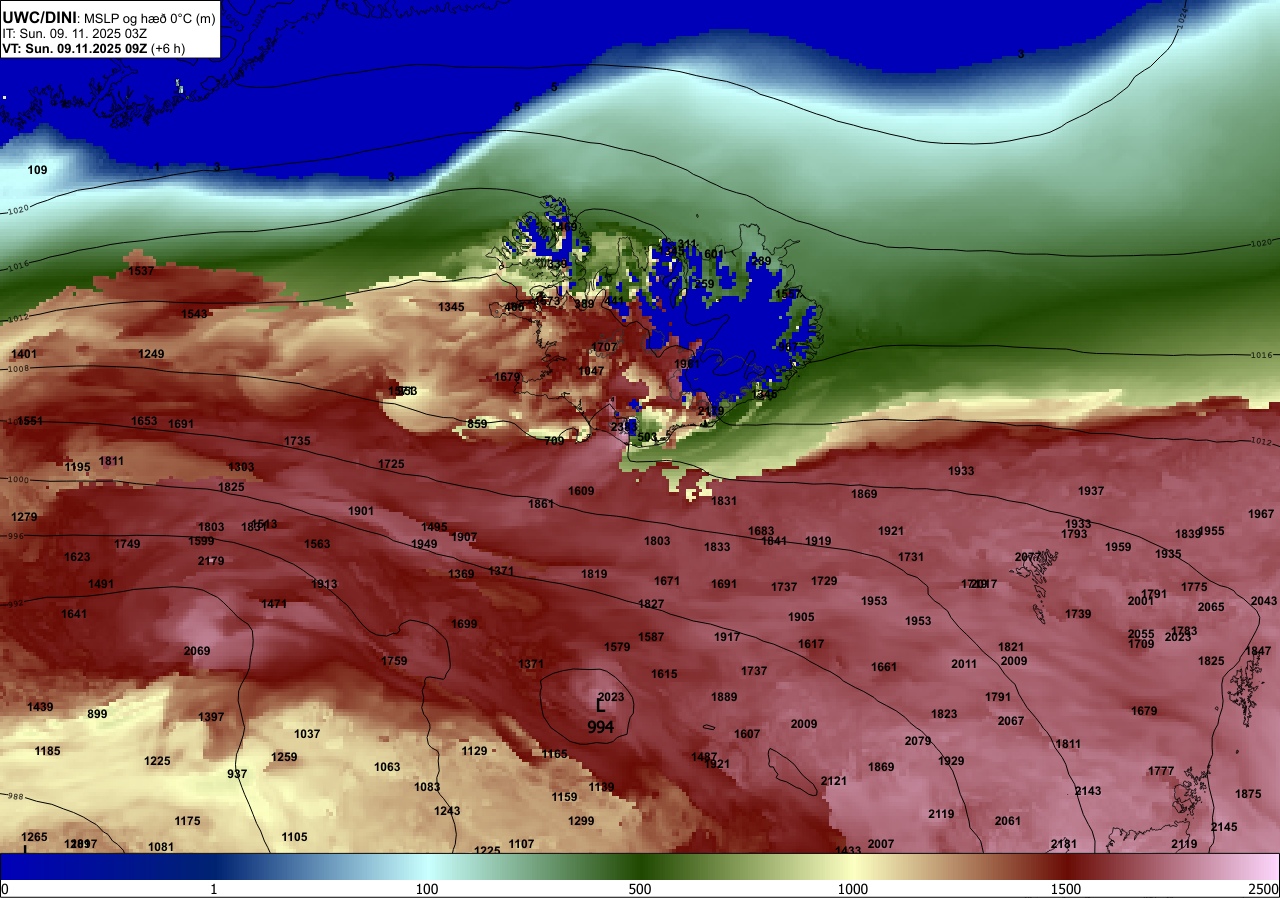Screen dimensions: 1280x898
Task: Click the height value 937
Action: [237, 774]
